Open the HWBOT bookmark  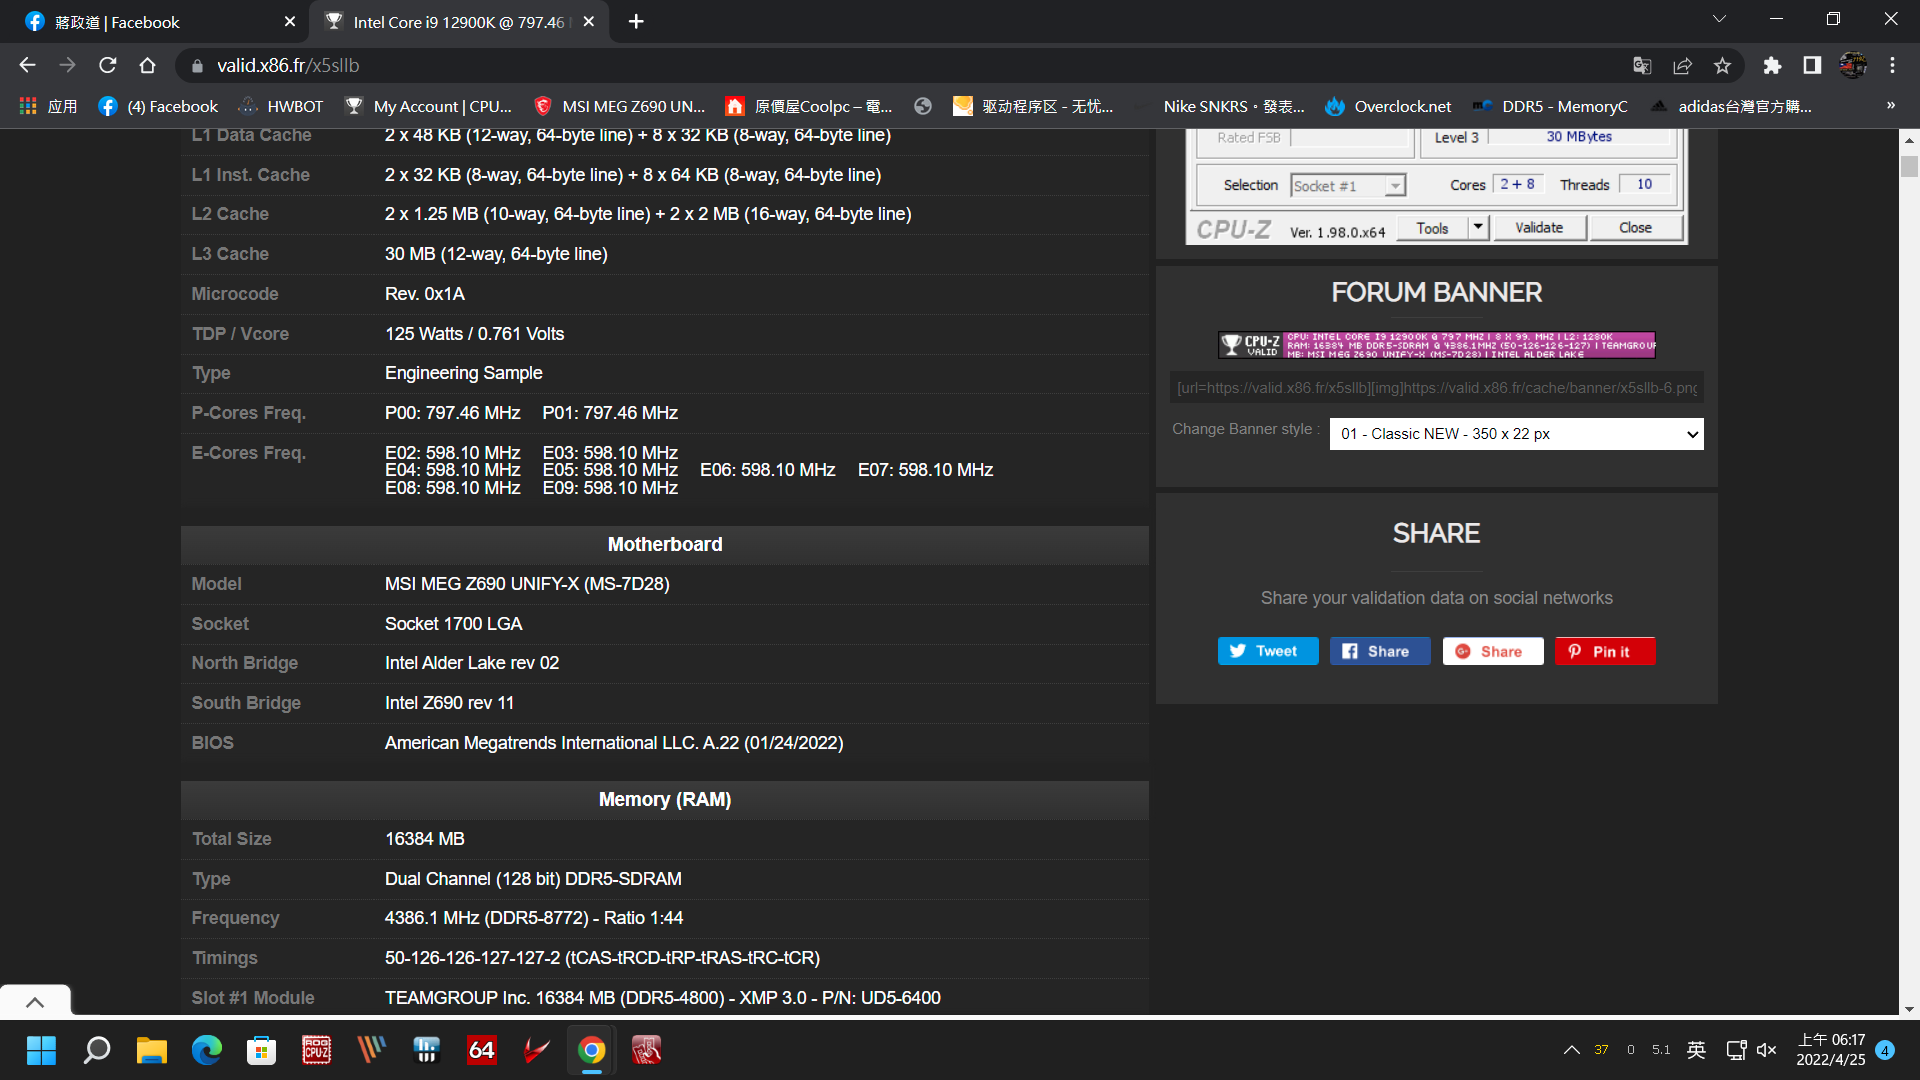point(281,106)
